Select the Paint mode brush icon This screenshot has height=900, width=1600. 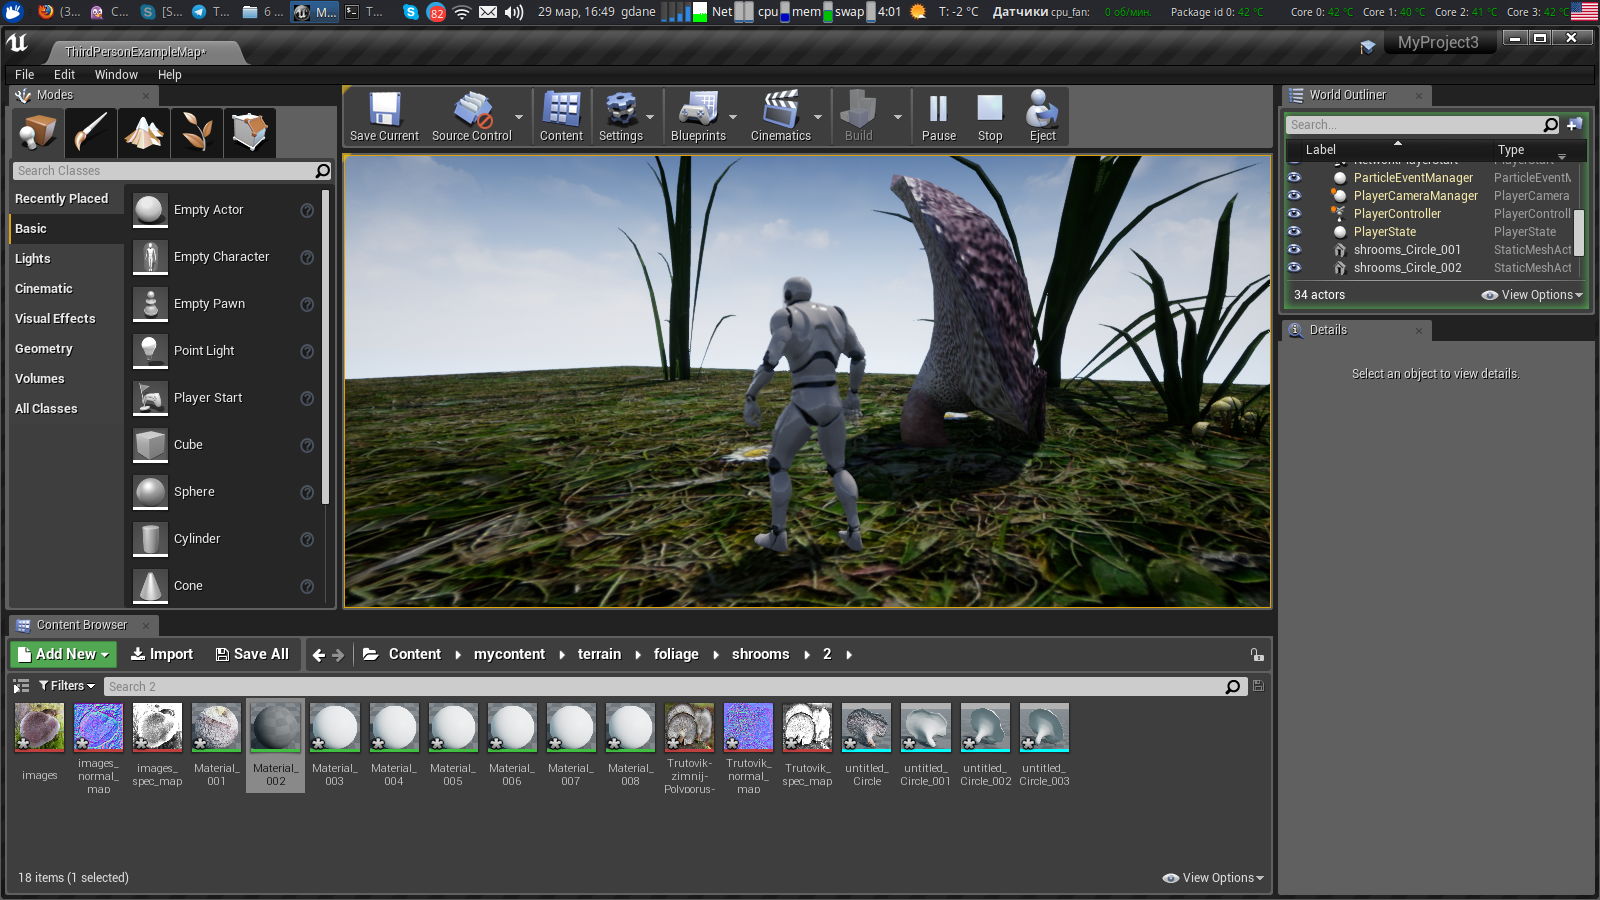pos(91,132)
